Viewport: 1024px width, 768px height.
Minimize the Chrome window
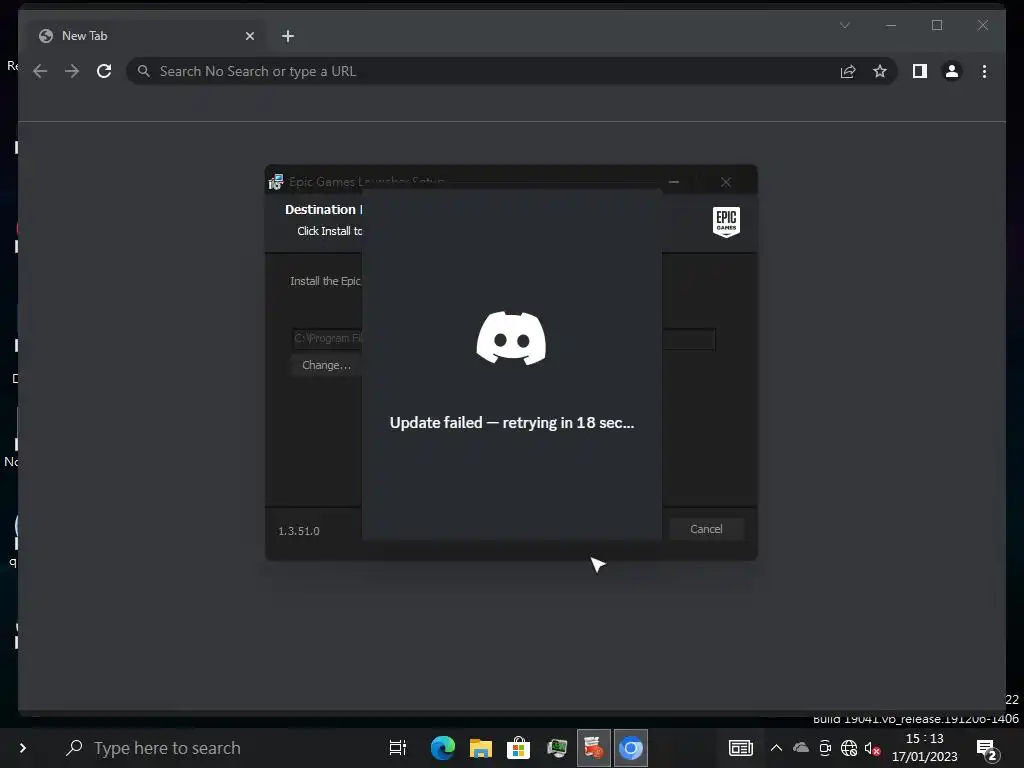[891, 25]
